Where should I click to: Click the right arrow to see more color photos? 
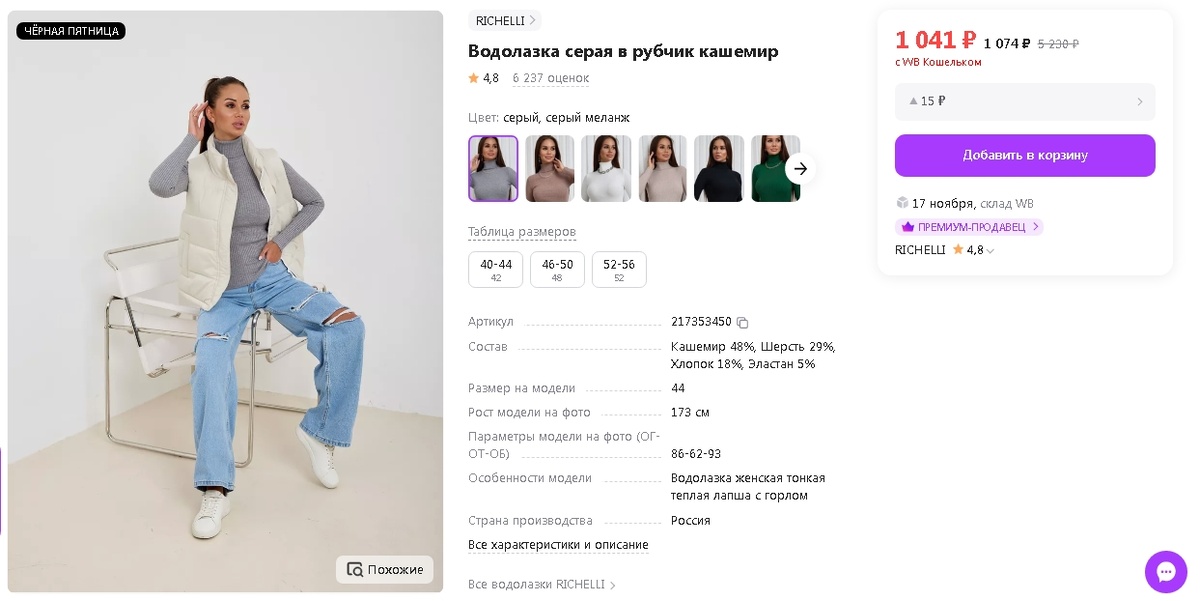pos(800,169)
